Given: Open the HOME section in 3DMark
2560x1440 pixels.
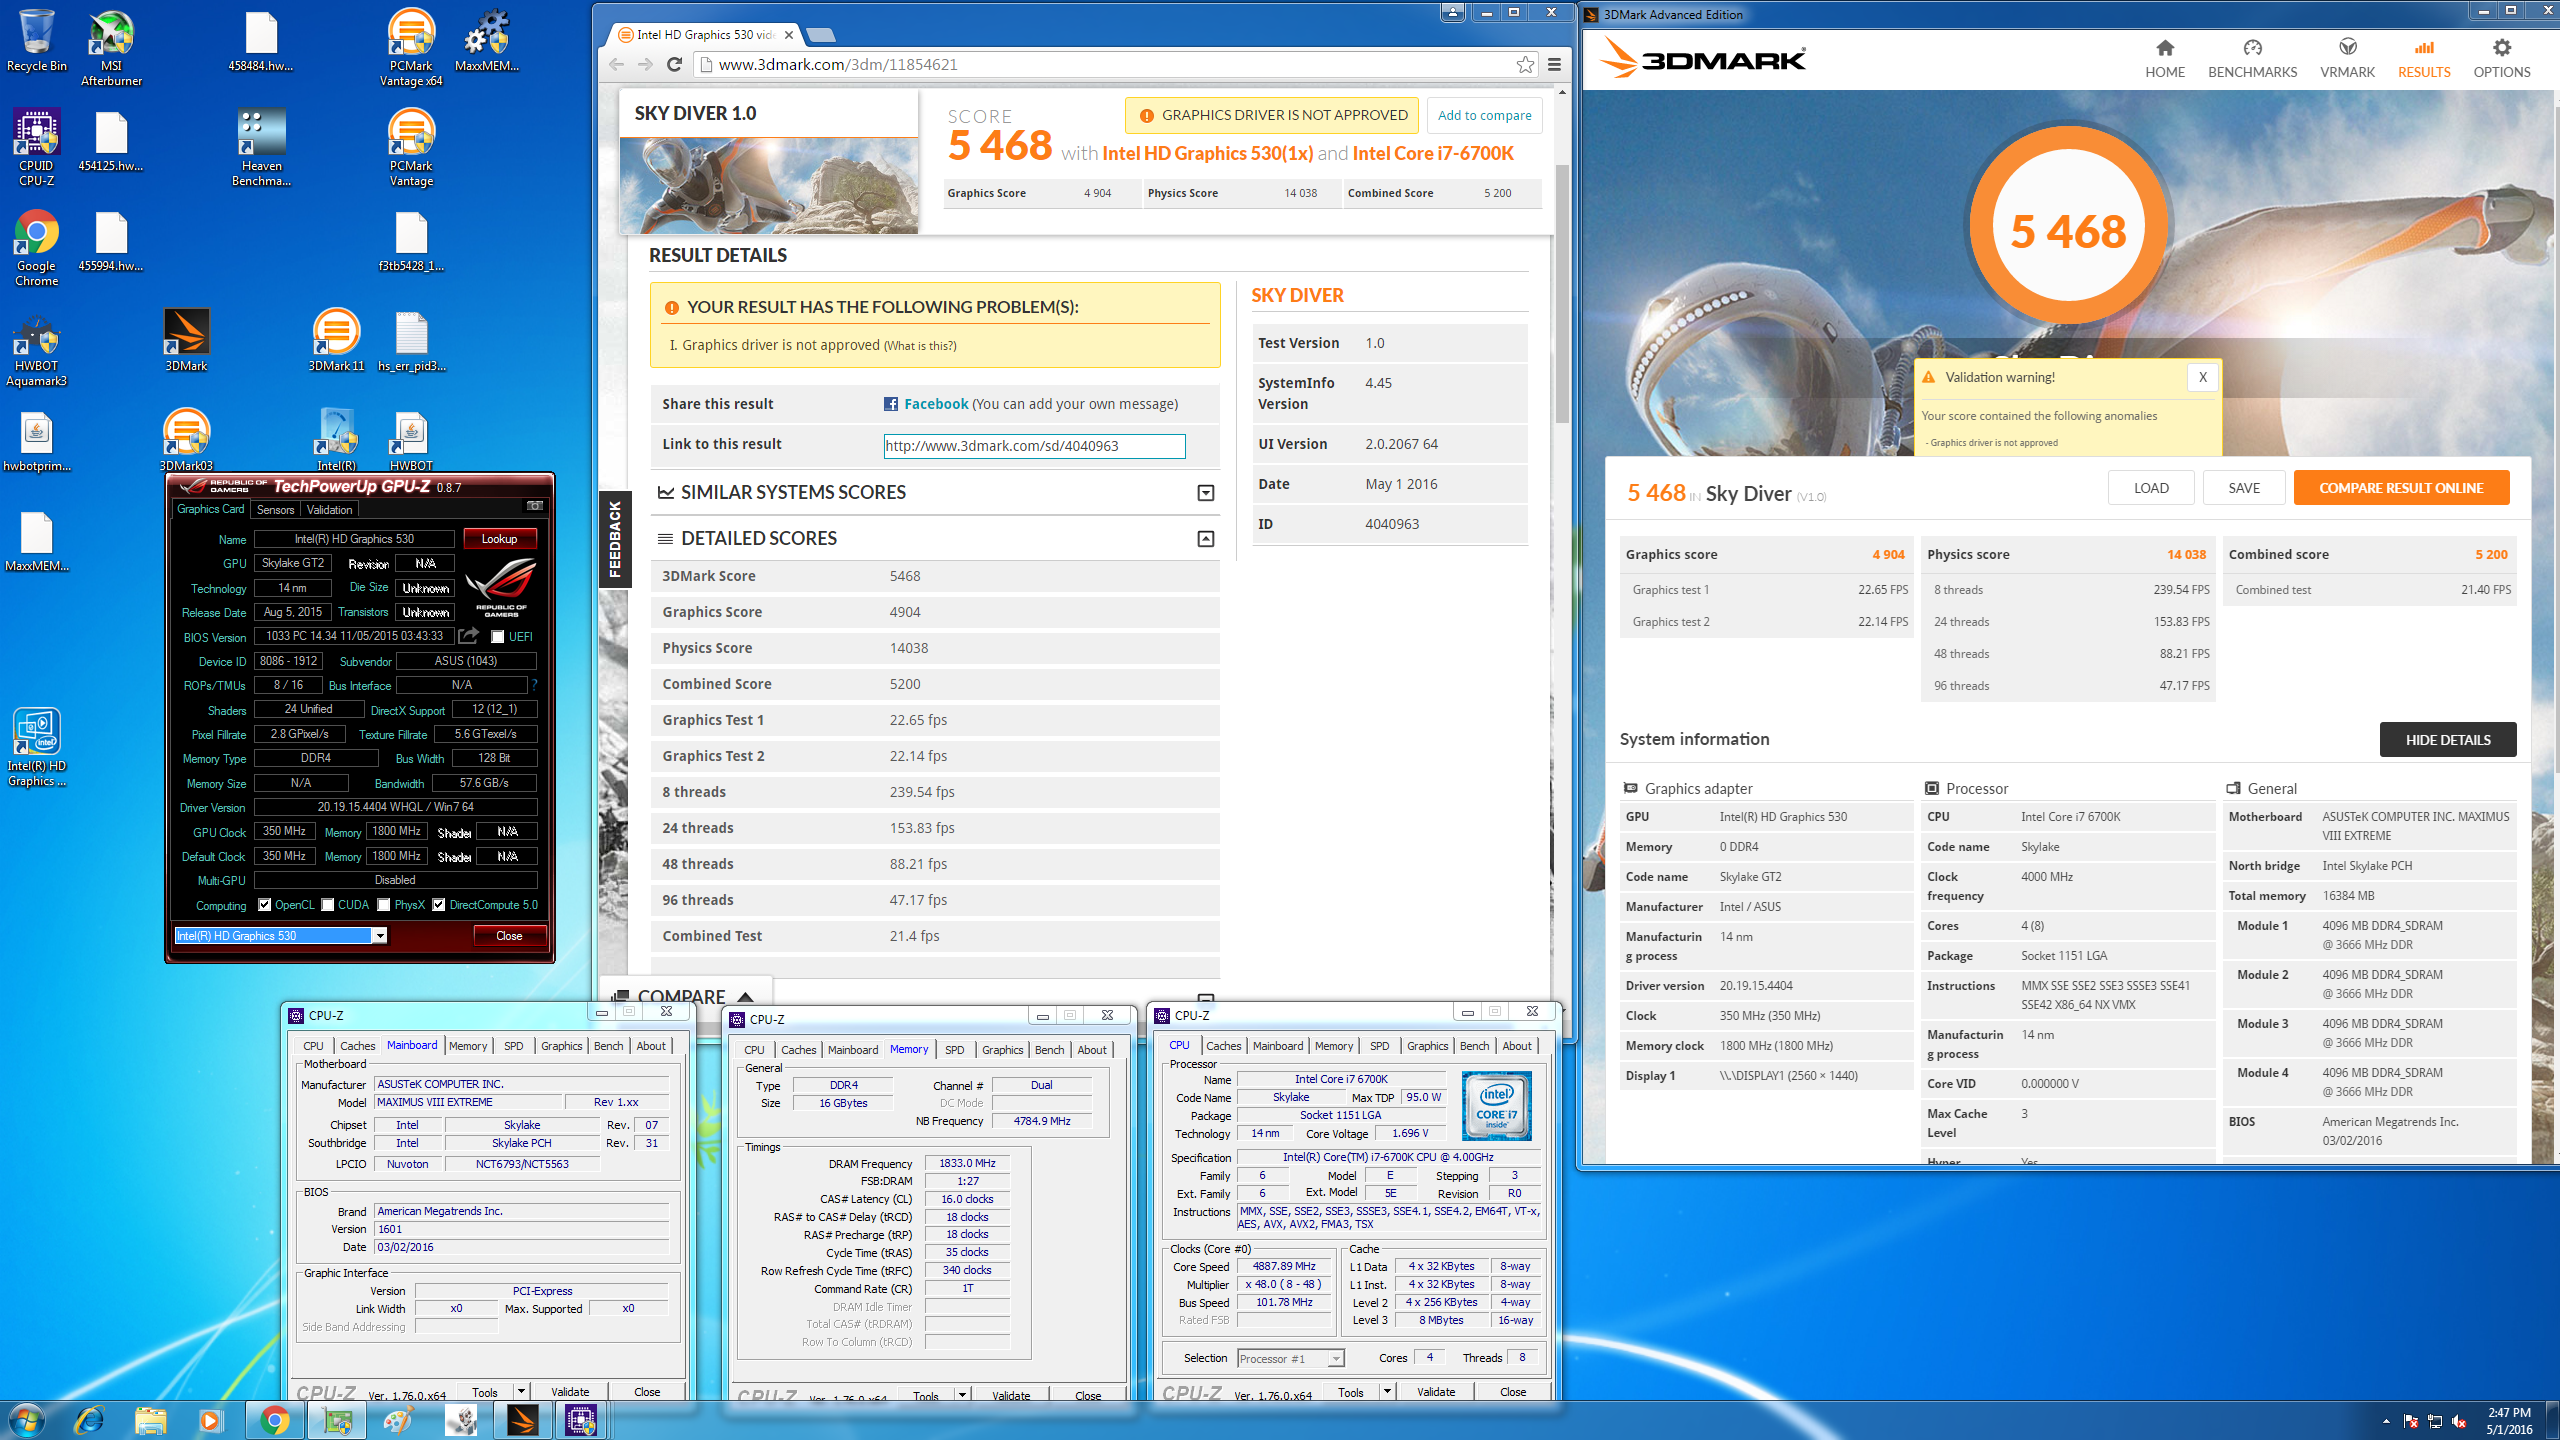Looking at the screenshot, I should 2165,58.
